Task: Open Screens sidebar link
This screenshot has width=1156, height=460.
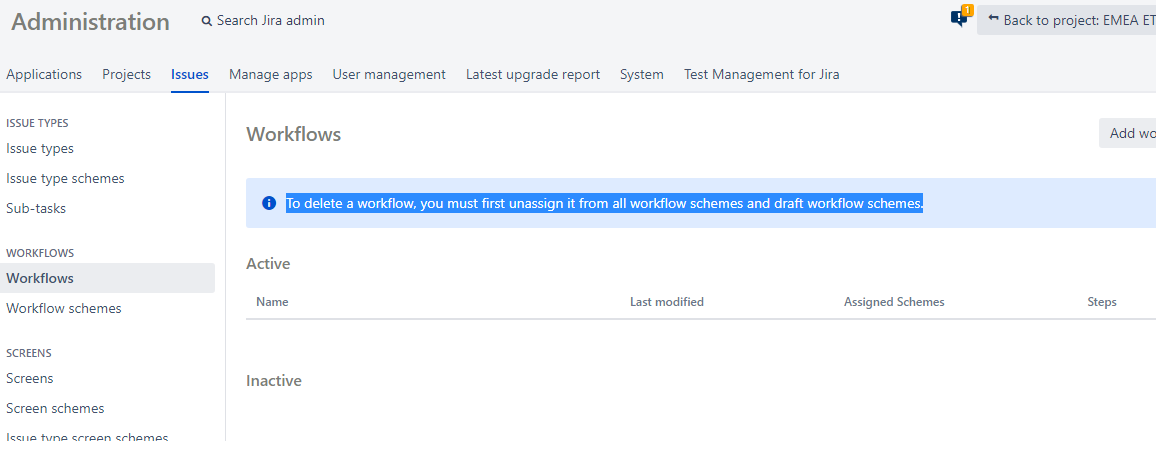Action: click(x=29, y=378)
